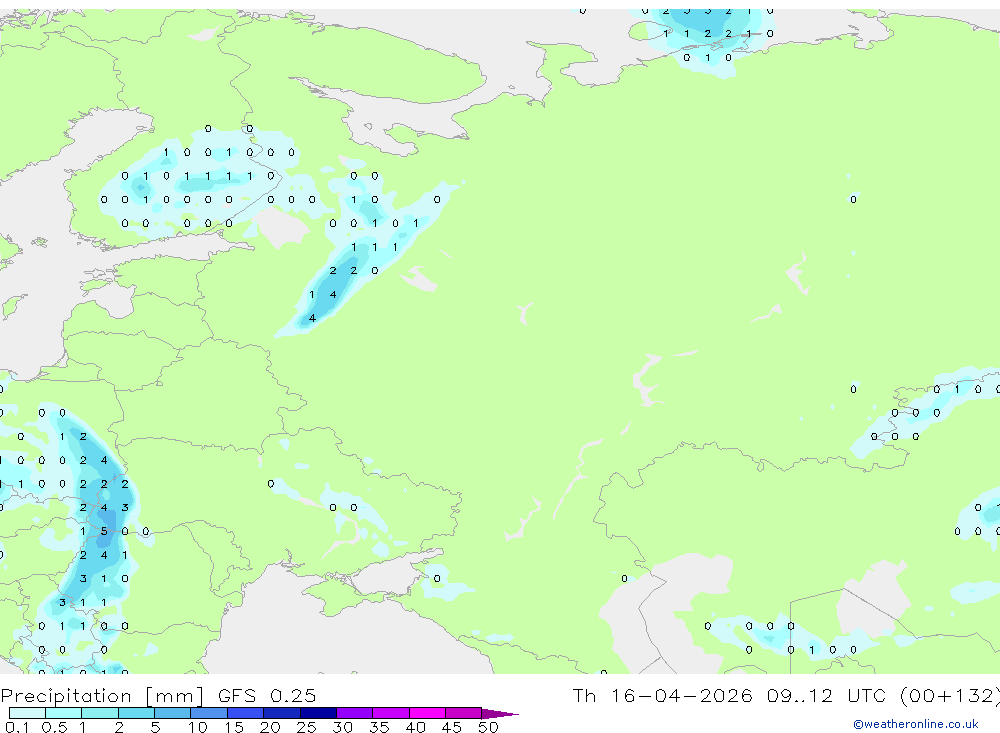Select the 45–50 mm legend color swatch
Viewport: 1000px width, 733px height.
(x=464, y=713)
